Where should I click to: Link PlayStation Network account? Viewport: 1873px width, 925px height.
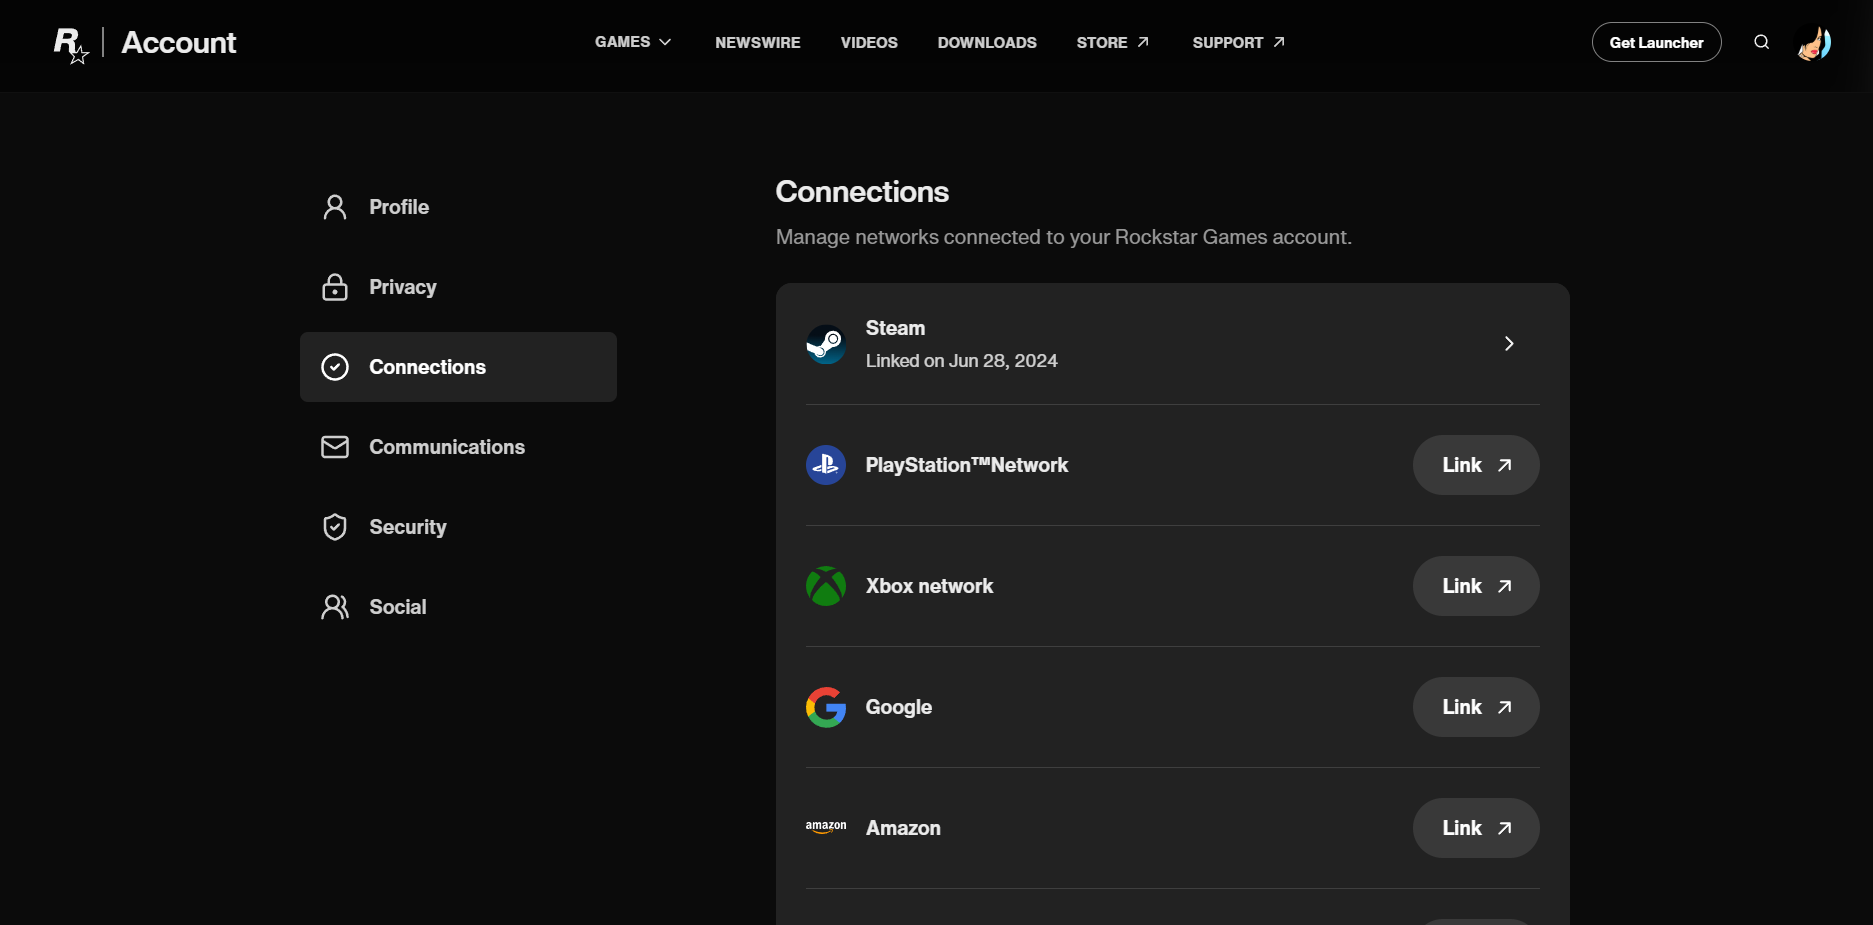pyautogui.click(x=1476, y=465)
